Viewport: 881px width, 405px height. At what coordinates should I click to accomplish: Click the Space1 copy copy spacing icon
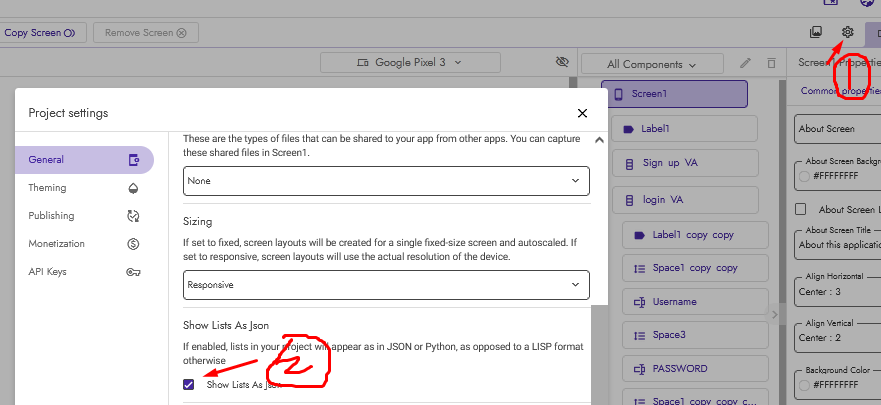click(x=639, y=269)
